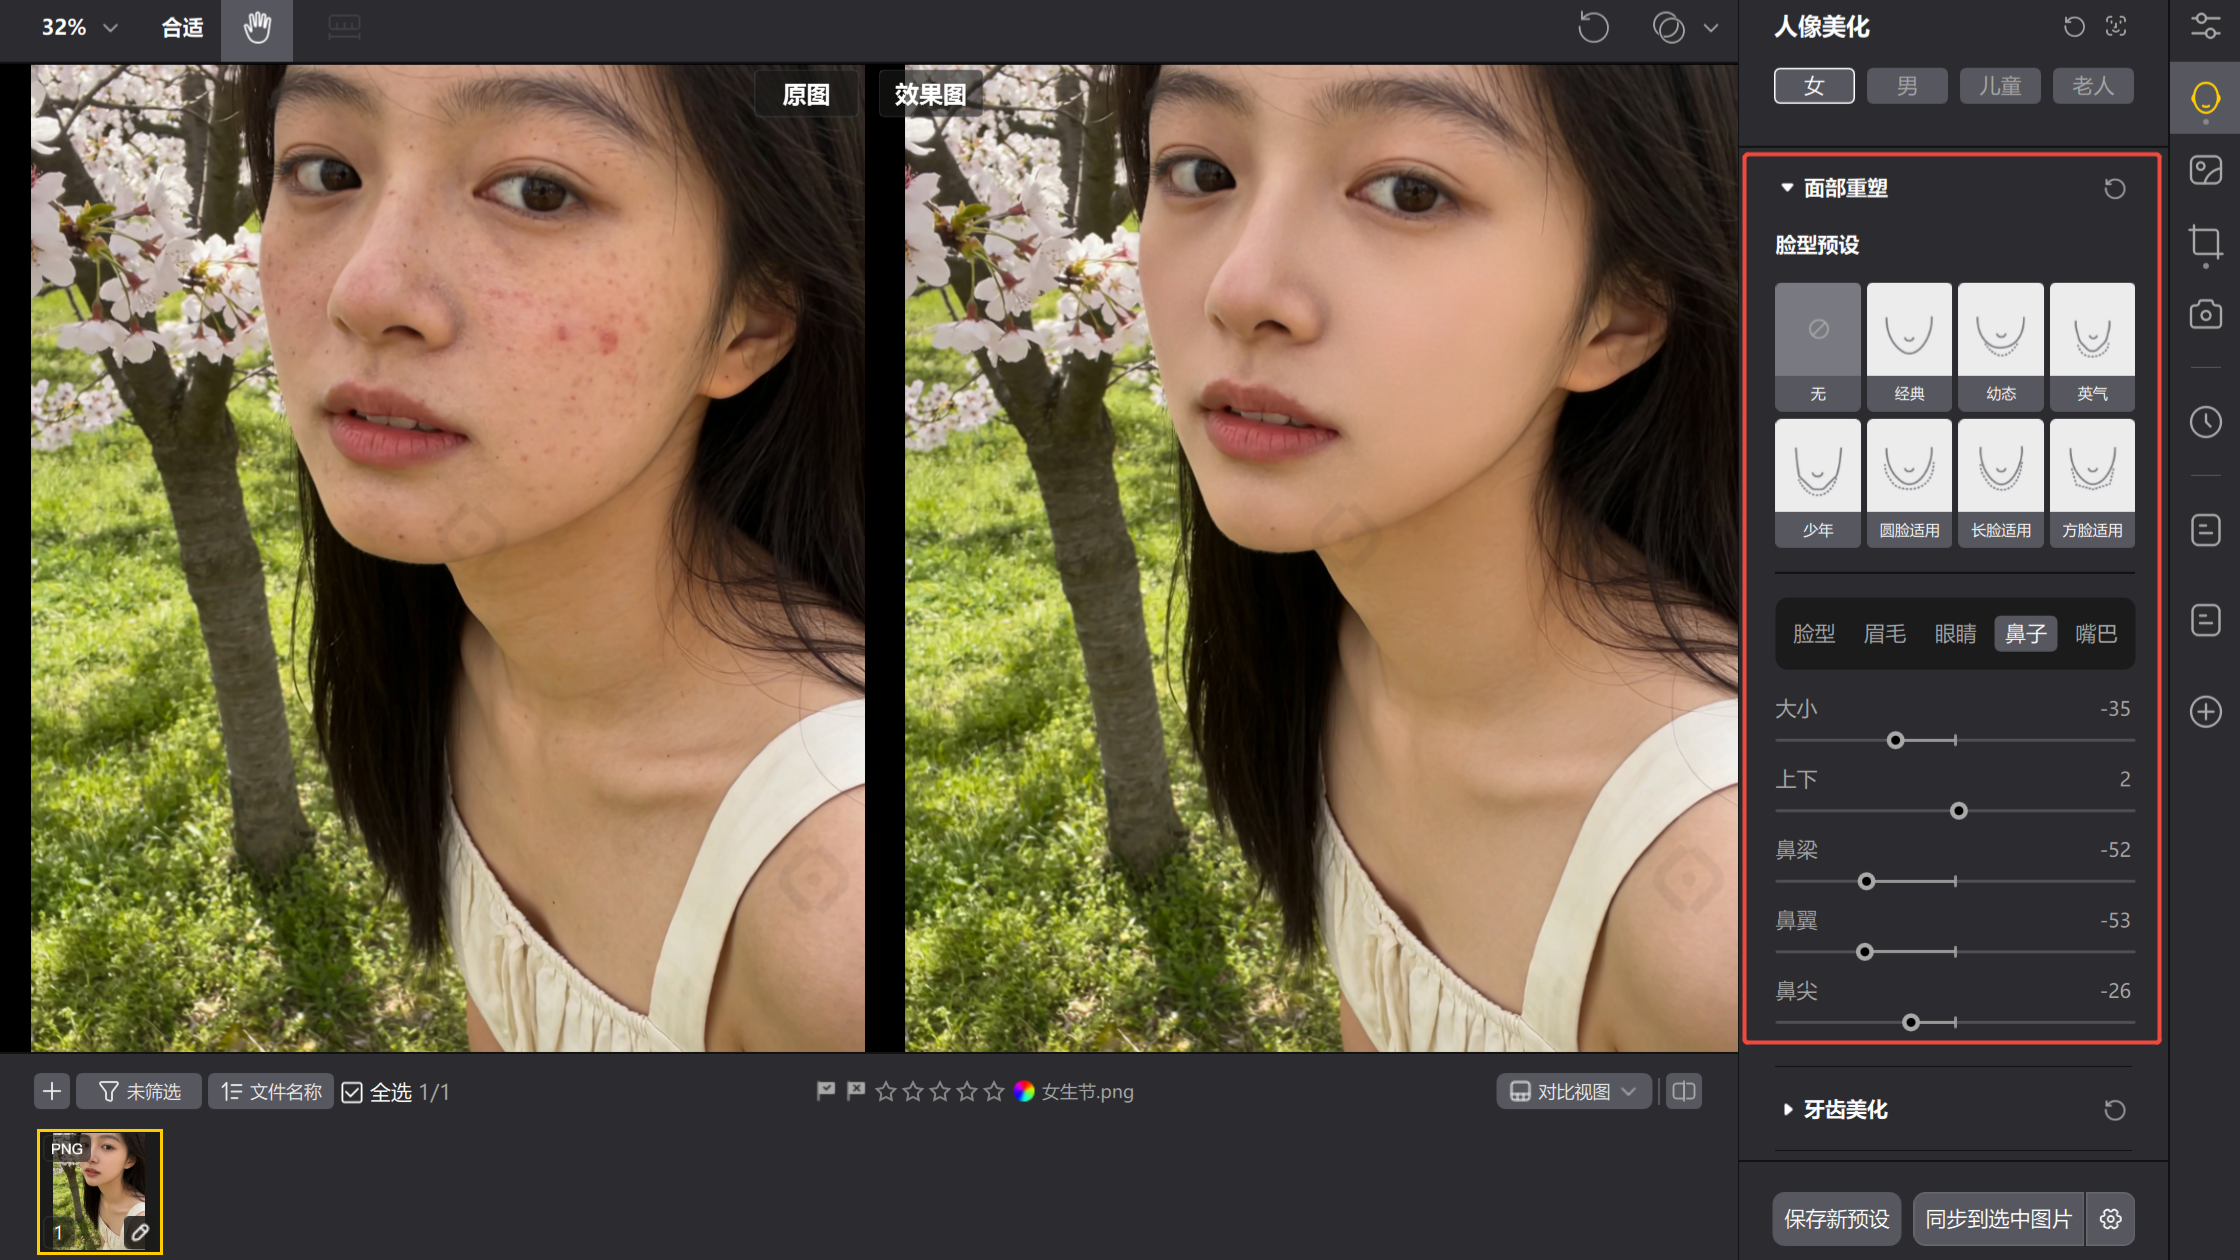2240x1260 pixels.
Task: Open the portrait beautify face icon panel
Action: click(2205, 98)
